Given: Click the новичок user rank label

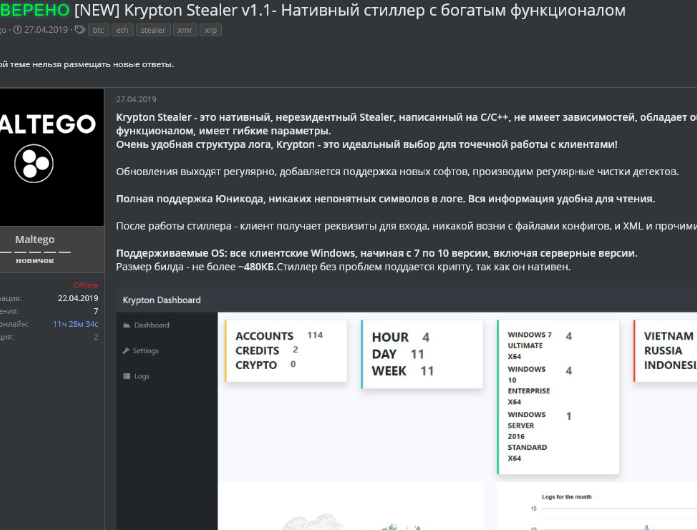Looking at the screenshot, I should 35,261.
